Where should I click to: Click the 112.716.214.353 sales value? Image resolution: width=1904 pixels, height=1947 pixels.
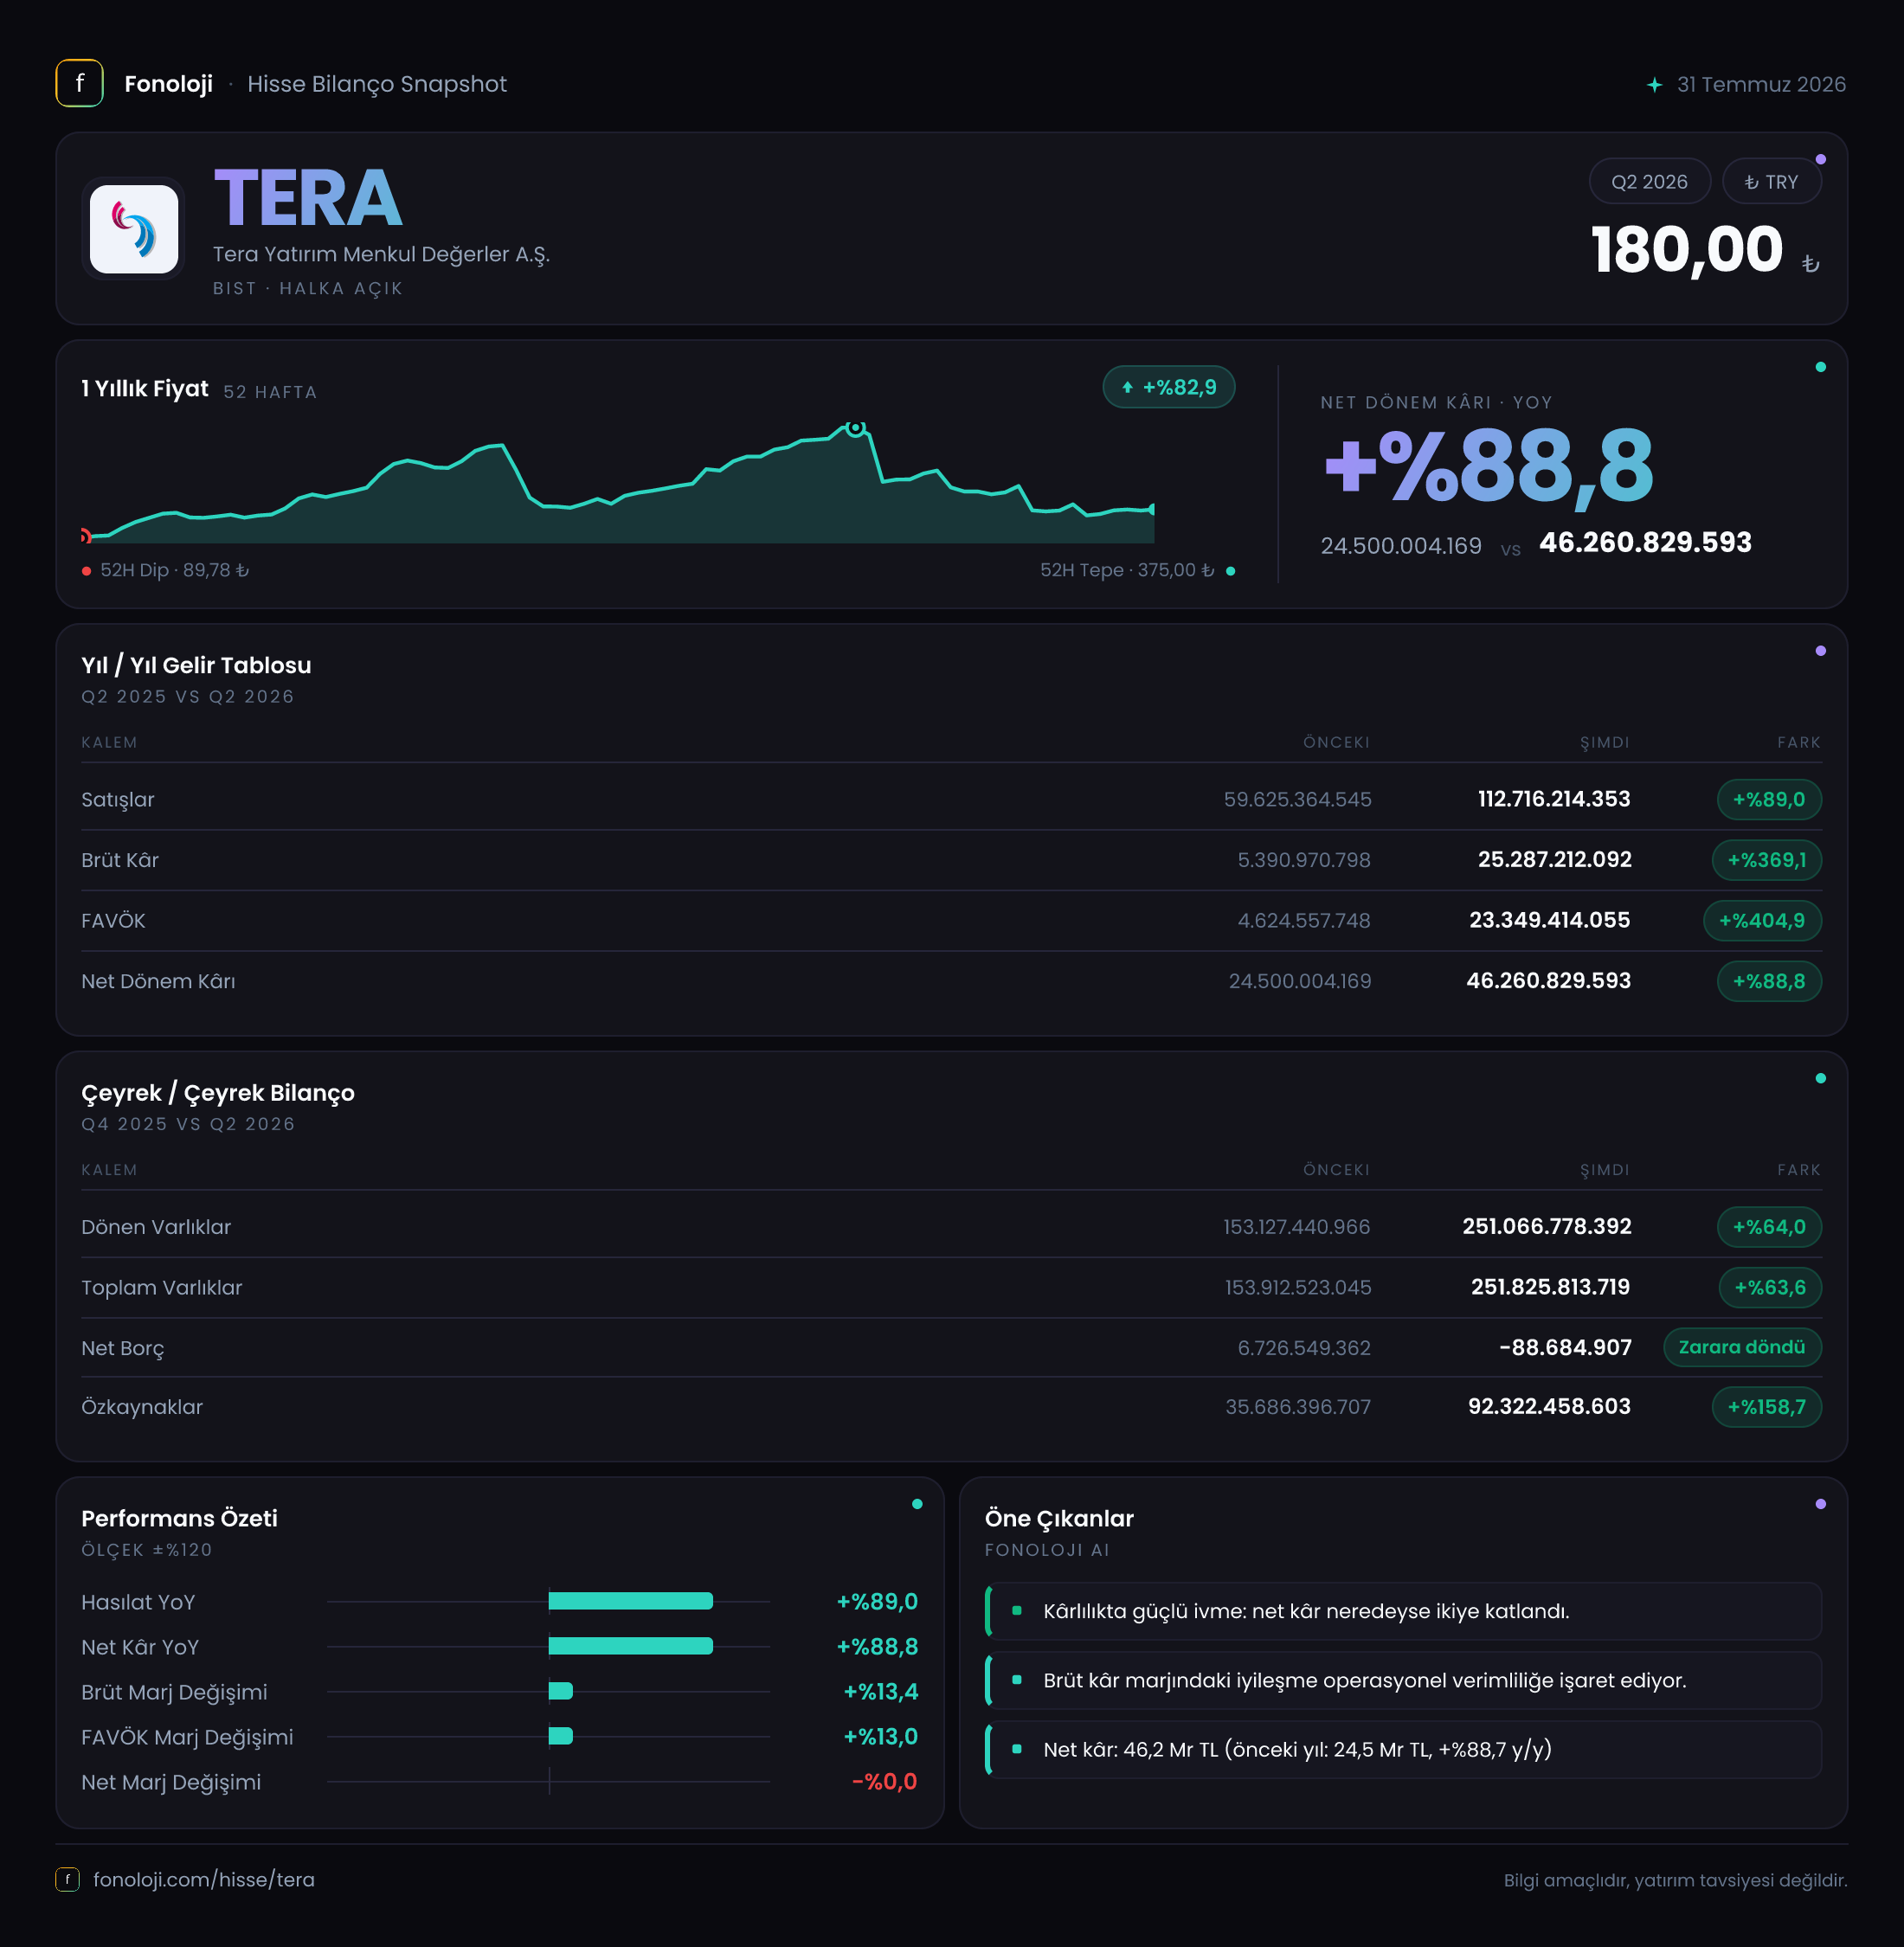pos(1554,799)
